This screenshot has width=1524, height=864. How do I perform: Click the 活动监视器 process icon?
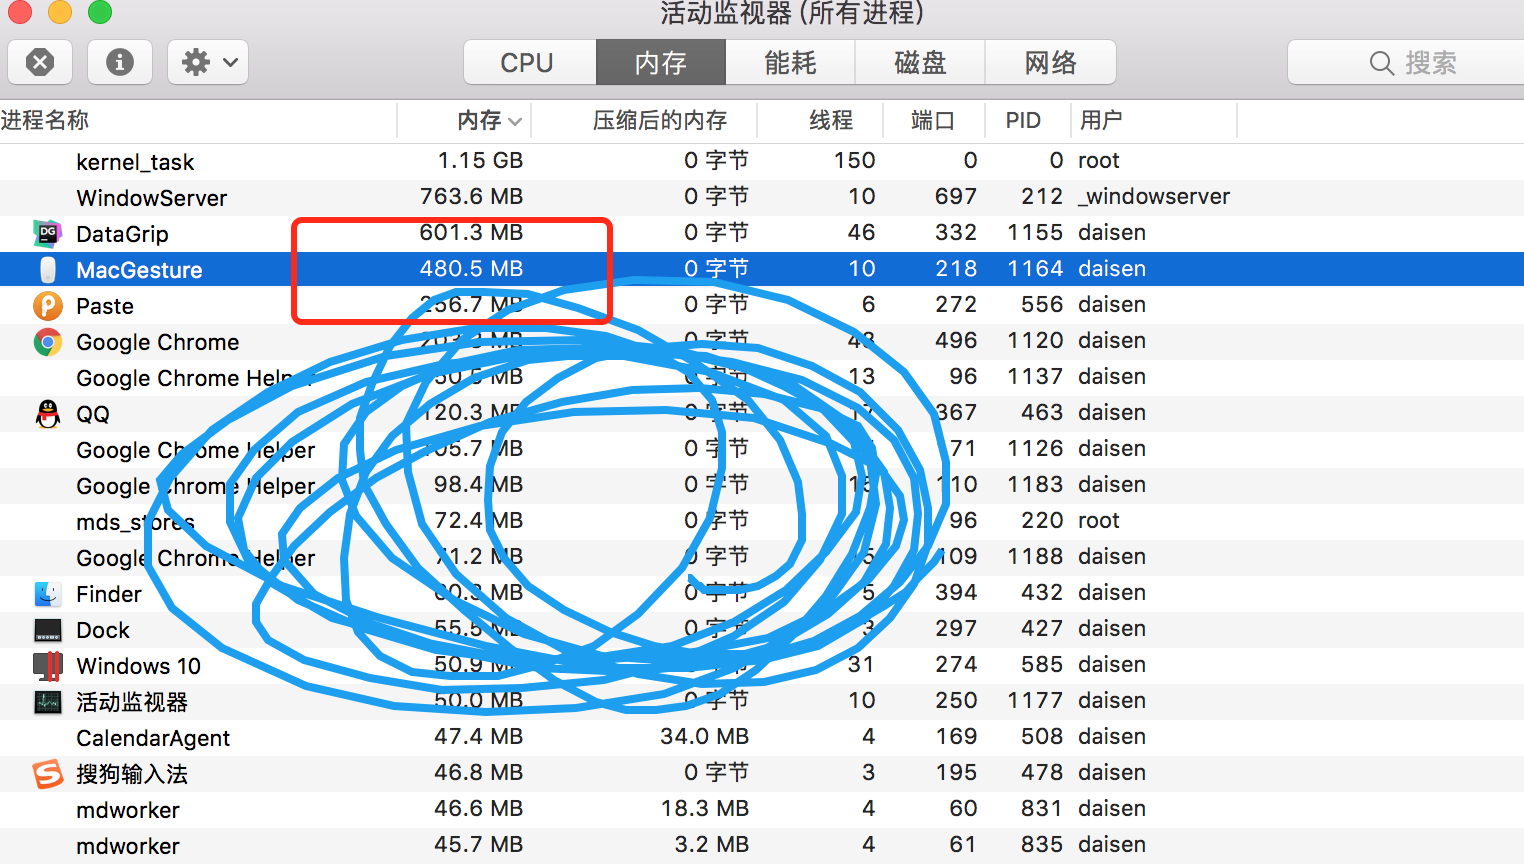point(47,701)
